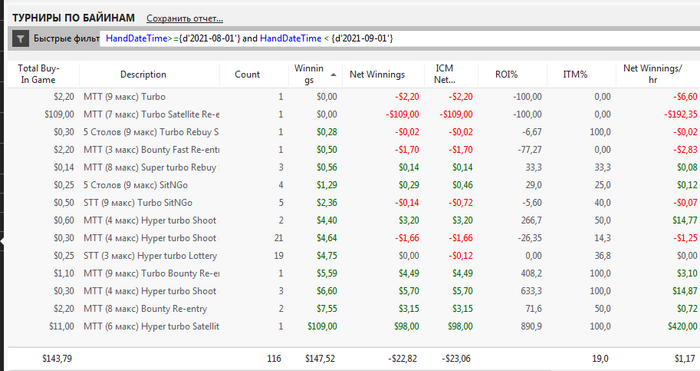Viewport: 700px width, 371px height.
Task: Select row 'MTT (8 макс) Super turbo Rebuy'
Action: tap(354, 167)
